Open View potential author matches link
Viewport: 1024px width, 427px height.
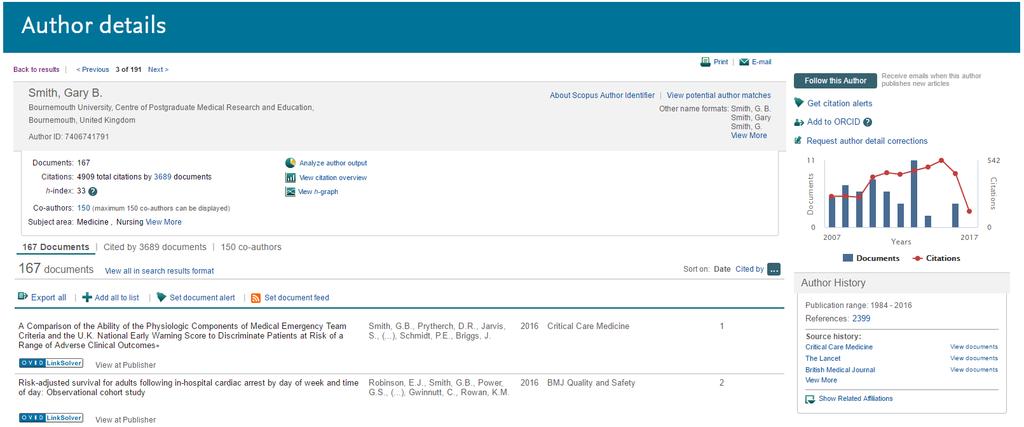(718, 95)
